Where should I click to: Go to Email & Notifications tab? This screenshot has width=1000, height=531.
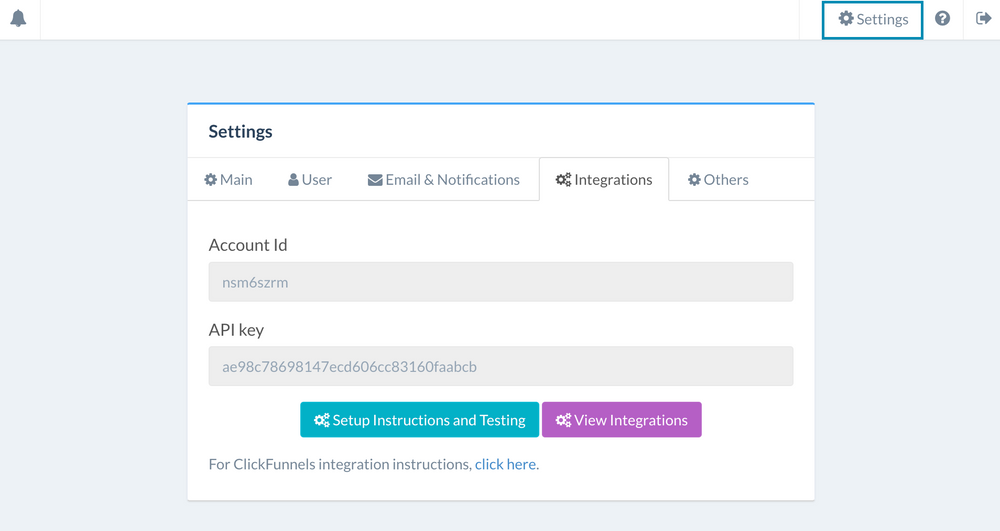pos(444,180)
